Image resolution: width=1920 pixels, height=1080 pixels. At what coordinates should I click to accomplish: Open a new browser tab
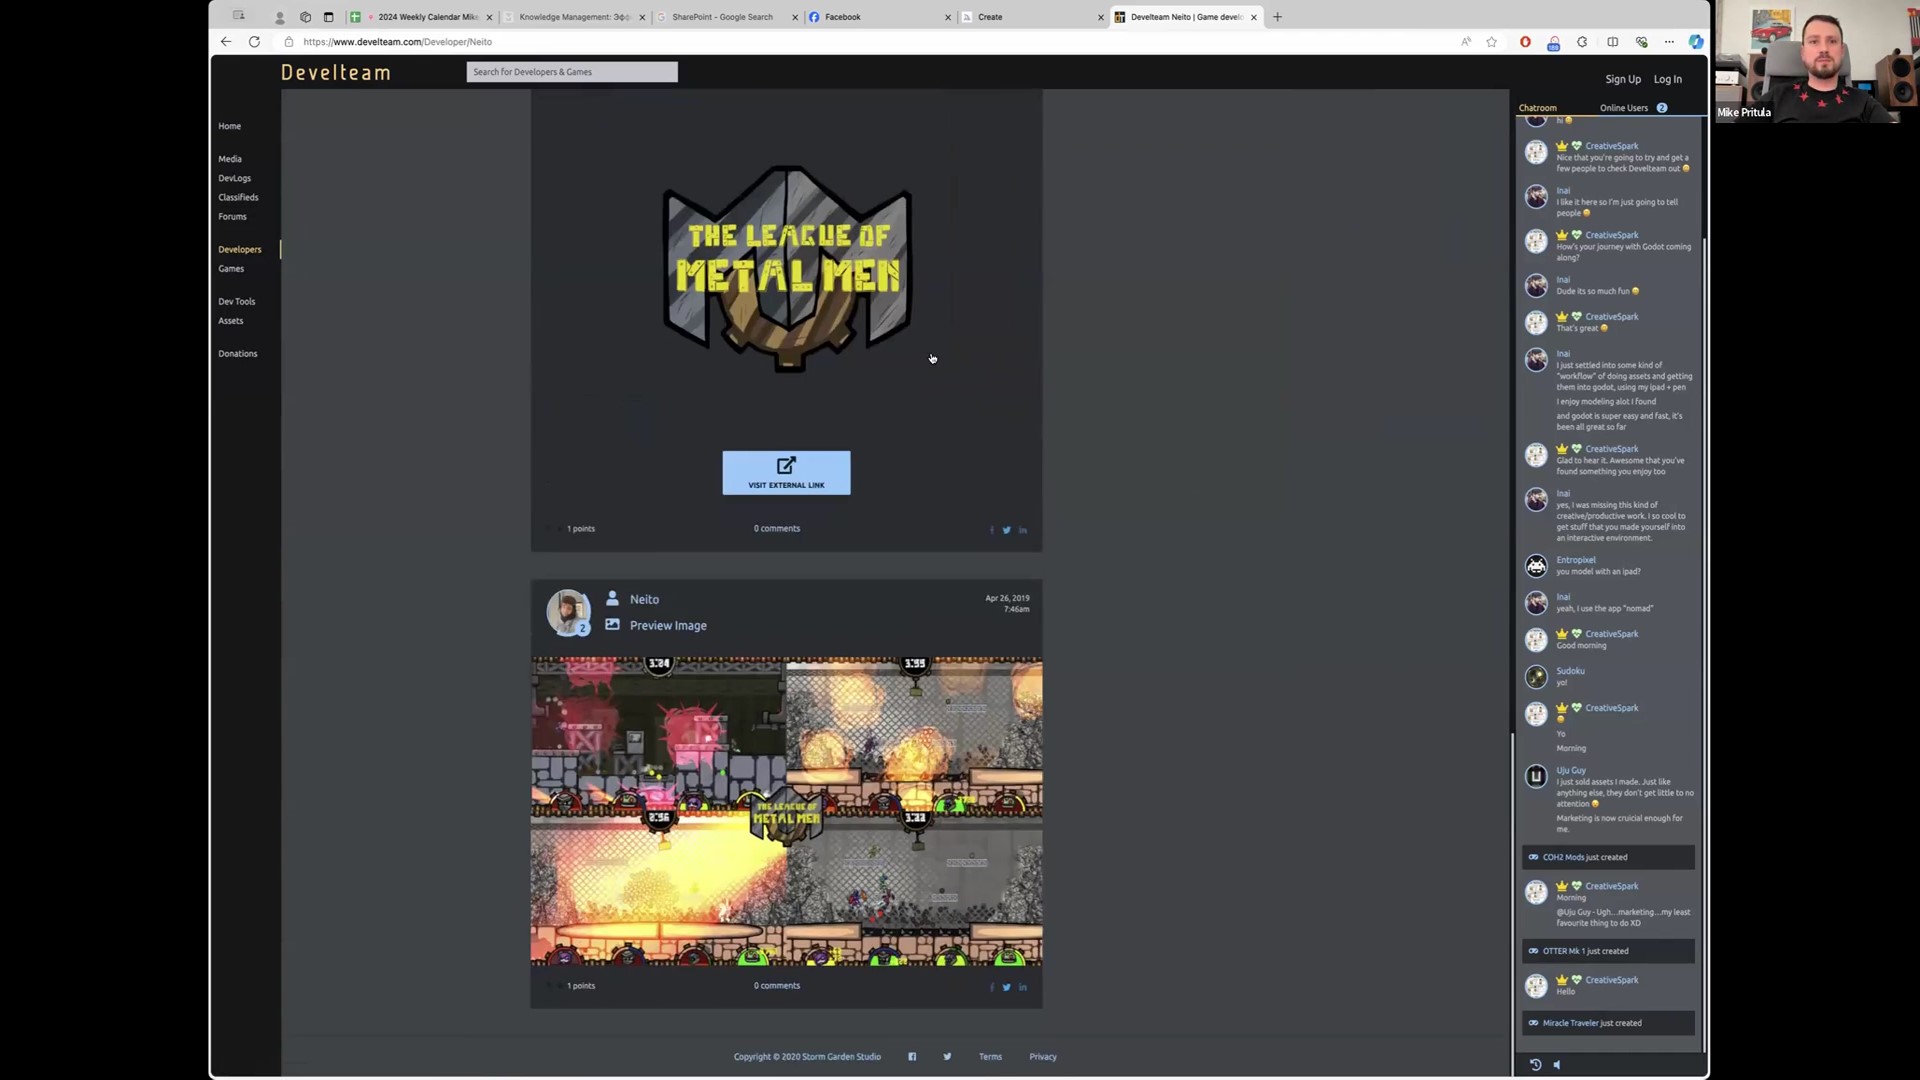1277,17
